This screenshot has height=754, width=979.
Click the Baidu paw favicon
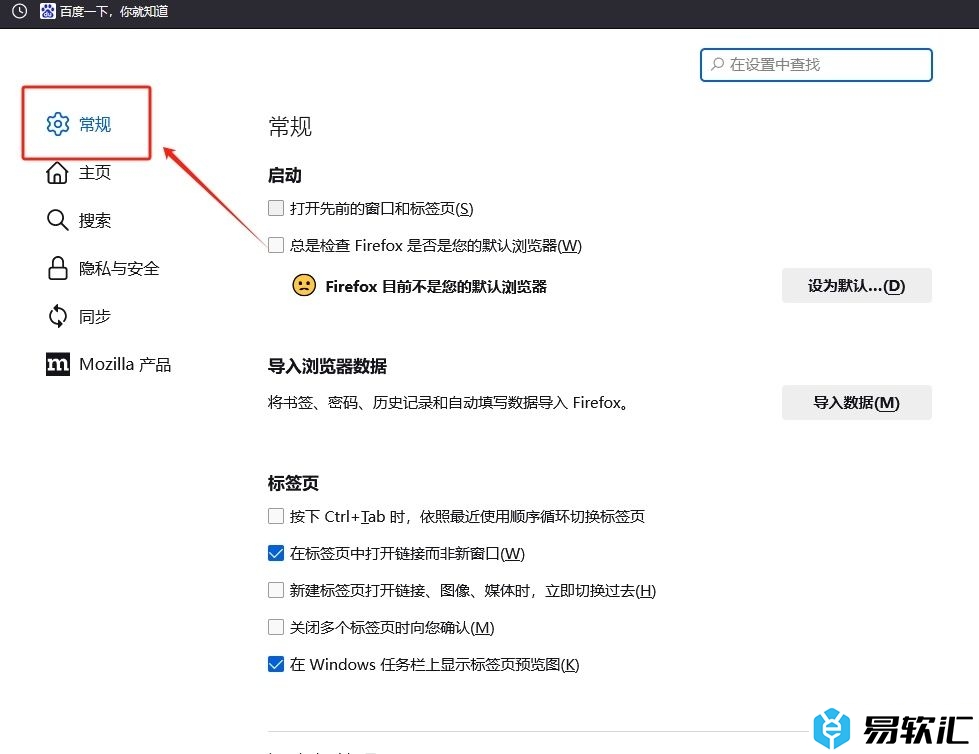coord(47,11)
